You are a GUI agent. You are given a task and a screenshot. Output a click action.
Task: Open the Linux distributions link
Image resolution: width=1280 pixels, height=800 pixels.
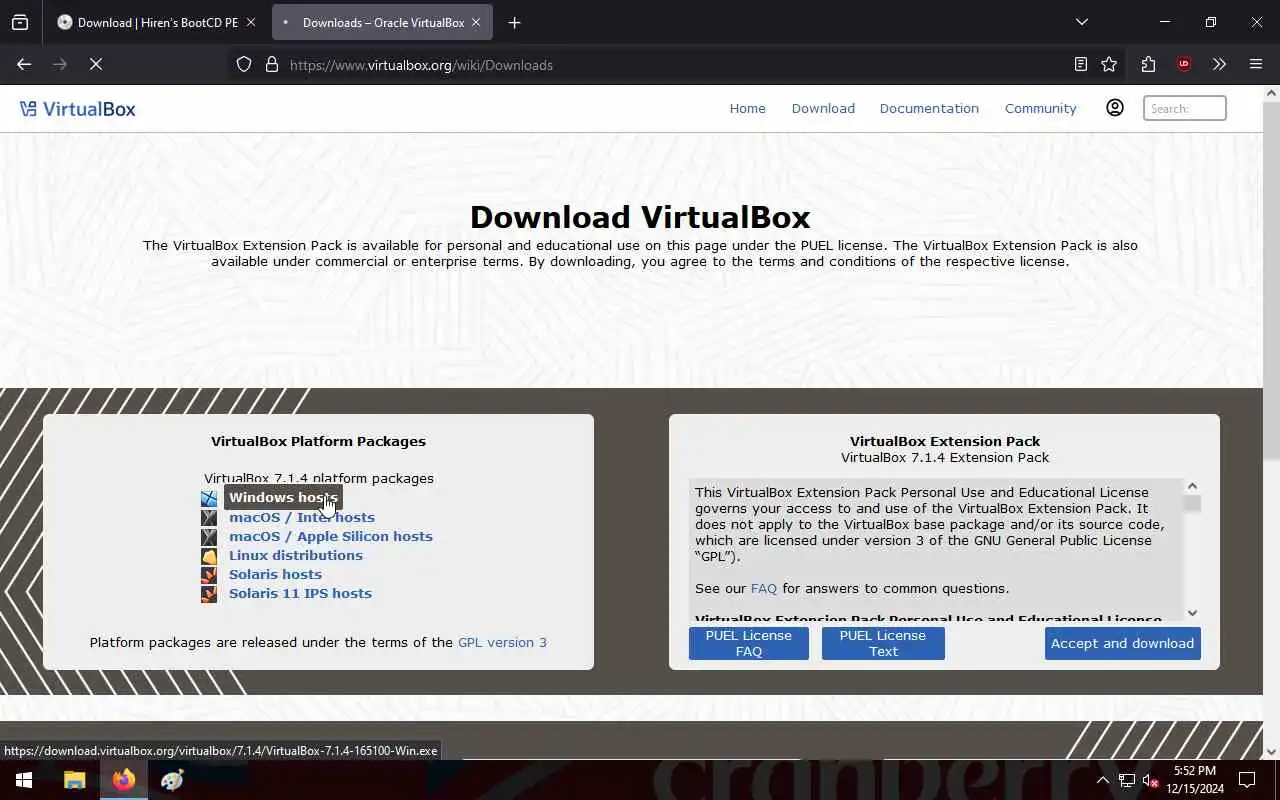point(296,555)
